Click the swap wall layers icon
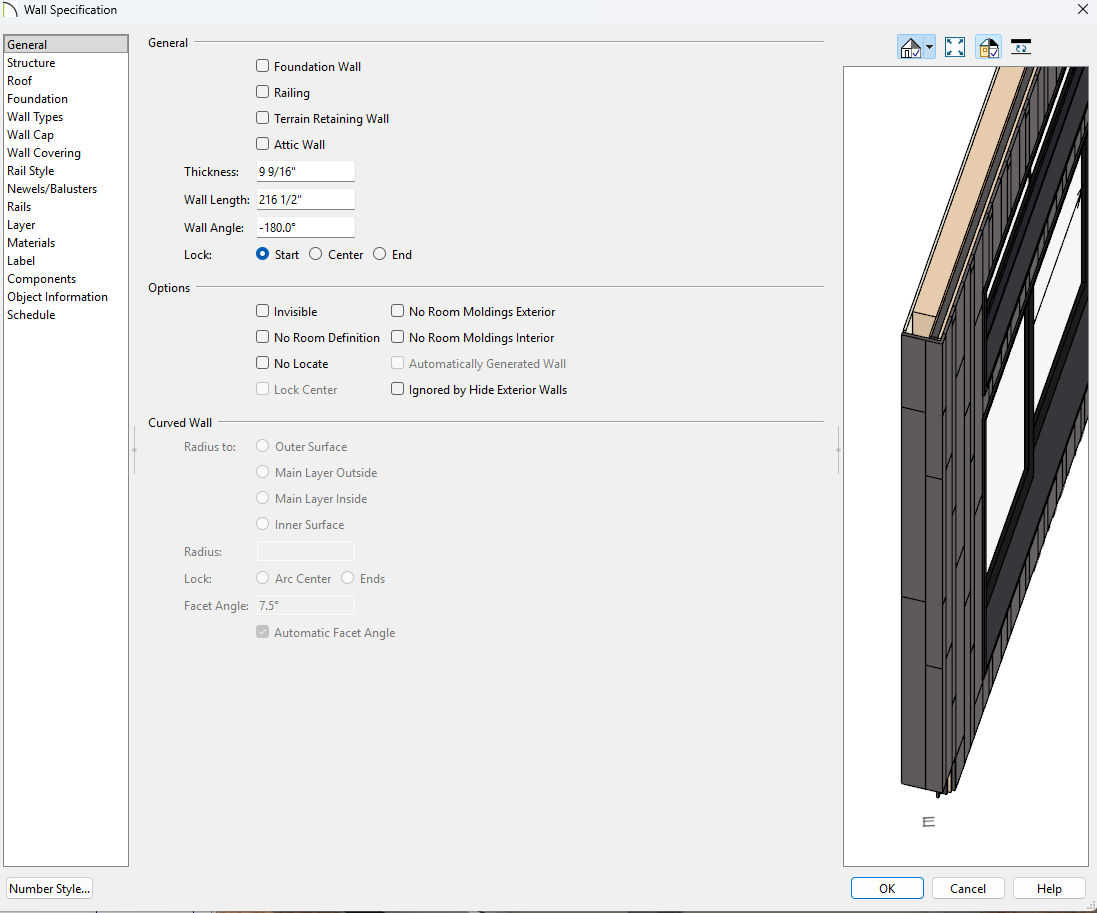This screenshot has width=1097, height=913. [x=1021, y=47]
